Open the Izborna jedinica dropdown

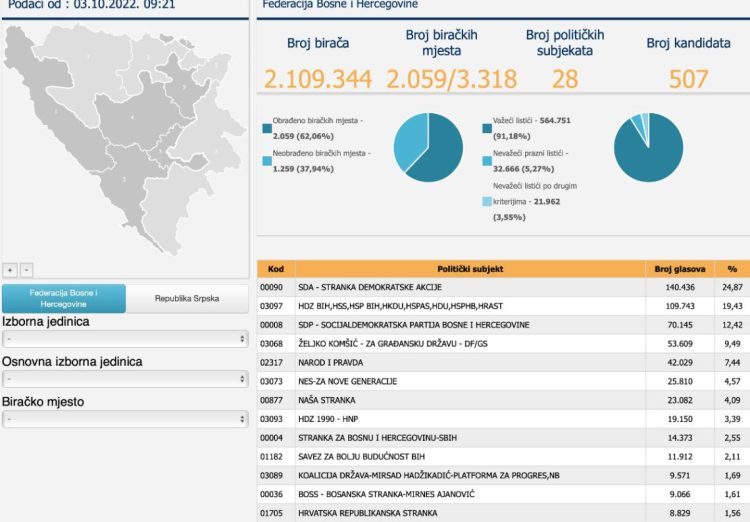(125, 339)
